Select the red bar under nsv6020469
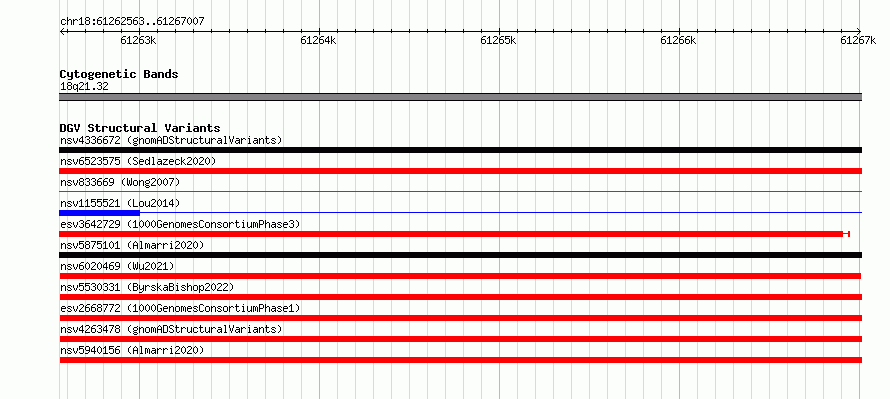Image resolution: width=890 pixels, height=399 pixels. (x=460, y=276)
